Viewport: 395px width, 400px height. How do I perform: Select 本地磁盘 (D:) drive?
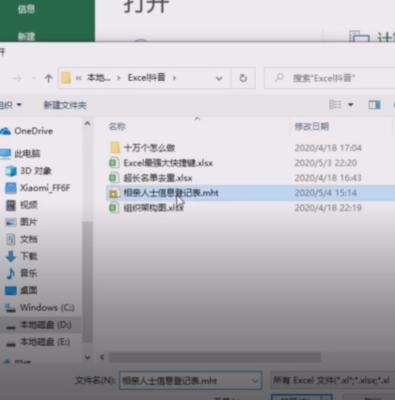tap(39, 325)
